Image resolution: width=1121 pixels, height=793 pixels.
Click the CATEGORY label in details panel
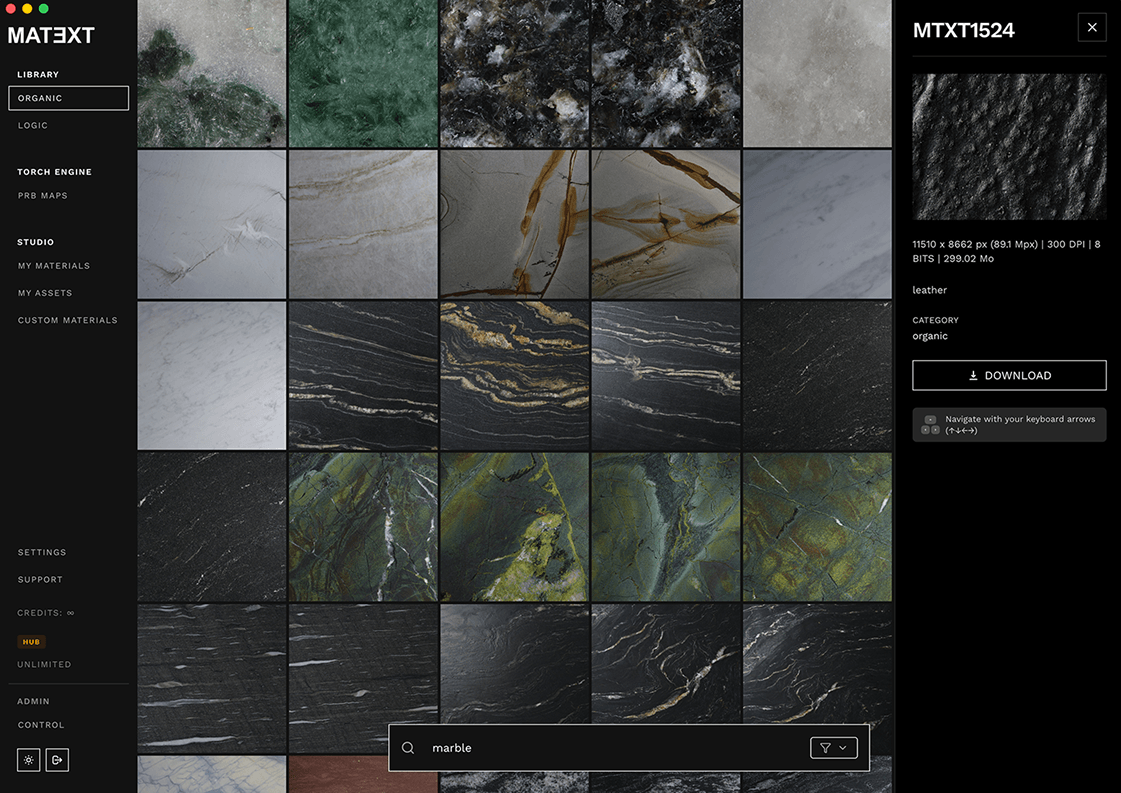(935, 320)
